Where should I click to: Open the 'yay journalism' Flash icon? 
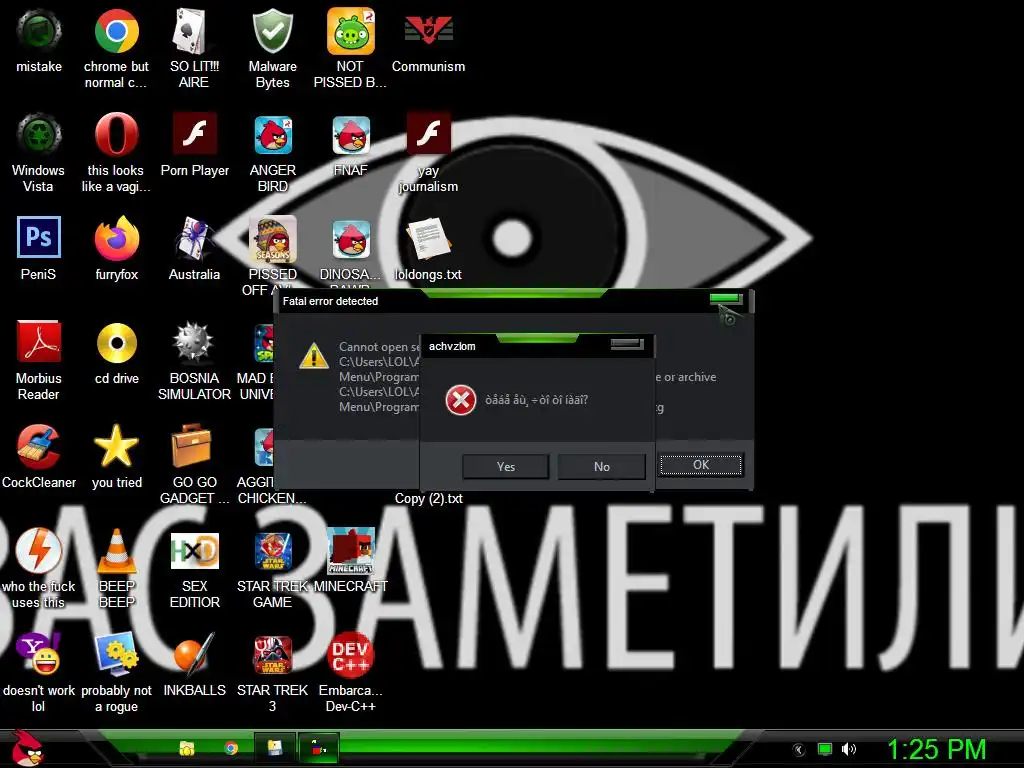[x=428, y=134]
